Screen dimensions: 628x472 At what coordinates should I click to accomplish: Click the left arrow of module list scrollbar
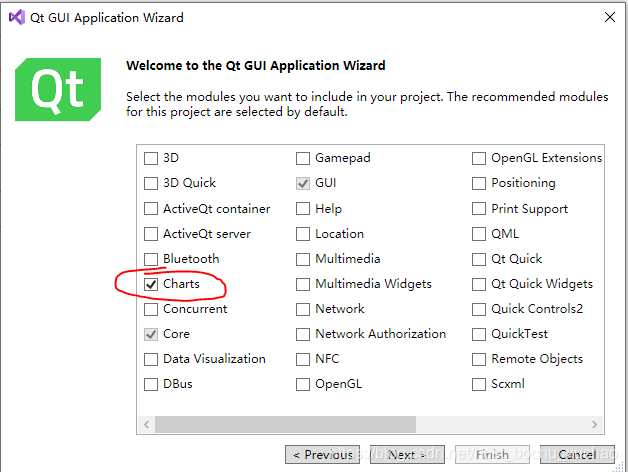click(147, 424)
